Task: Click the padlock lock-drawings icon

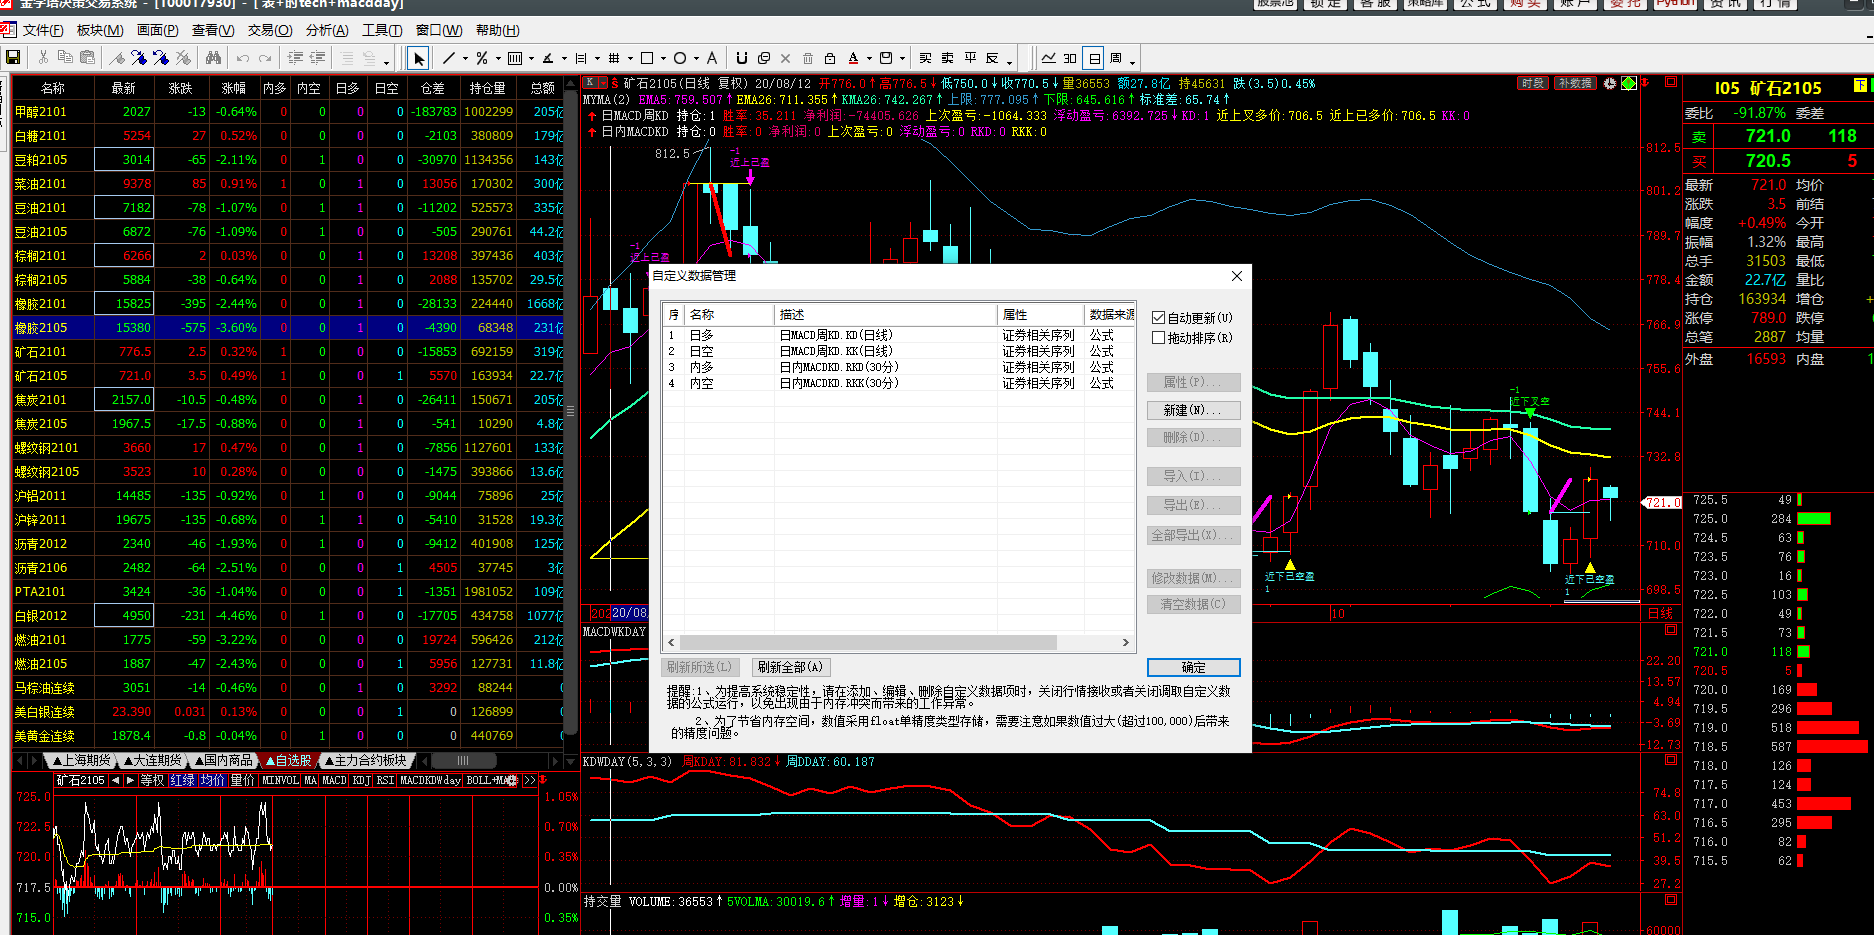Action: pos(829,58)
